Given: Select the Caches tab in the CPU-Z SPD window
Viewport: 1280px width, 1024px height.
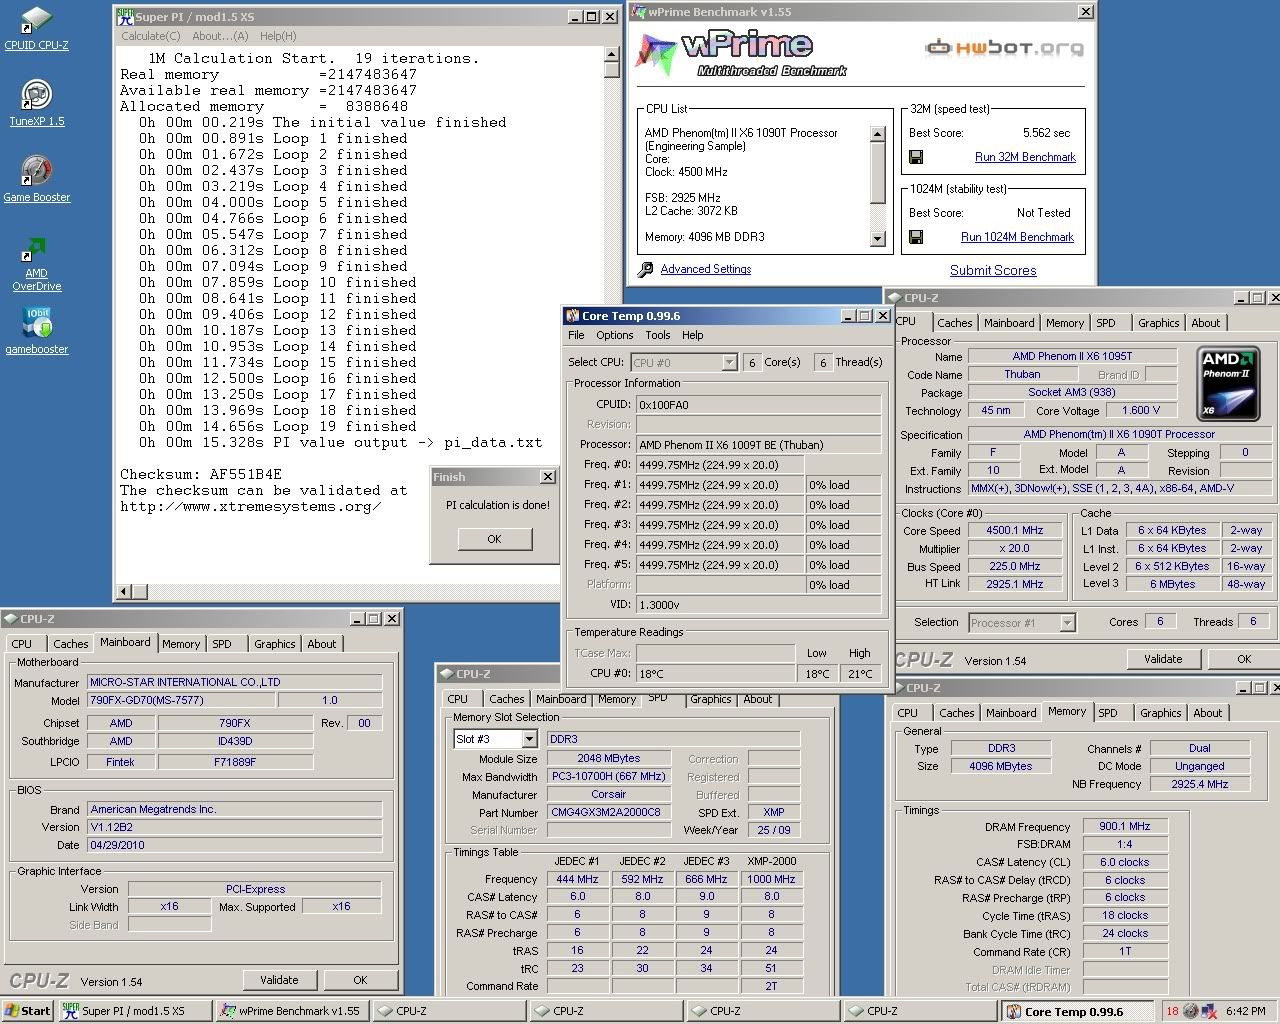Looking at the screenshot, I should (506, 699).
